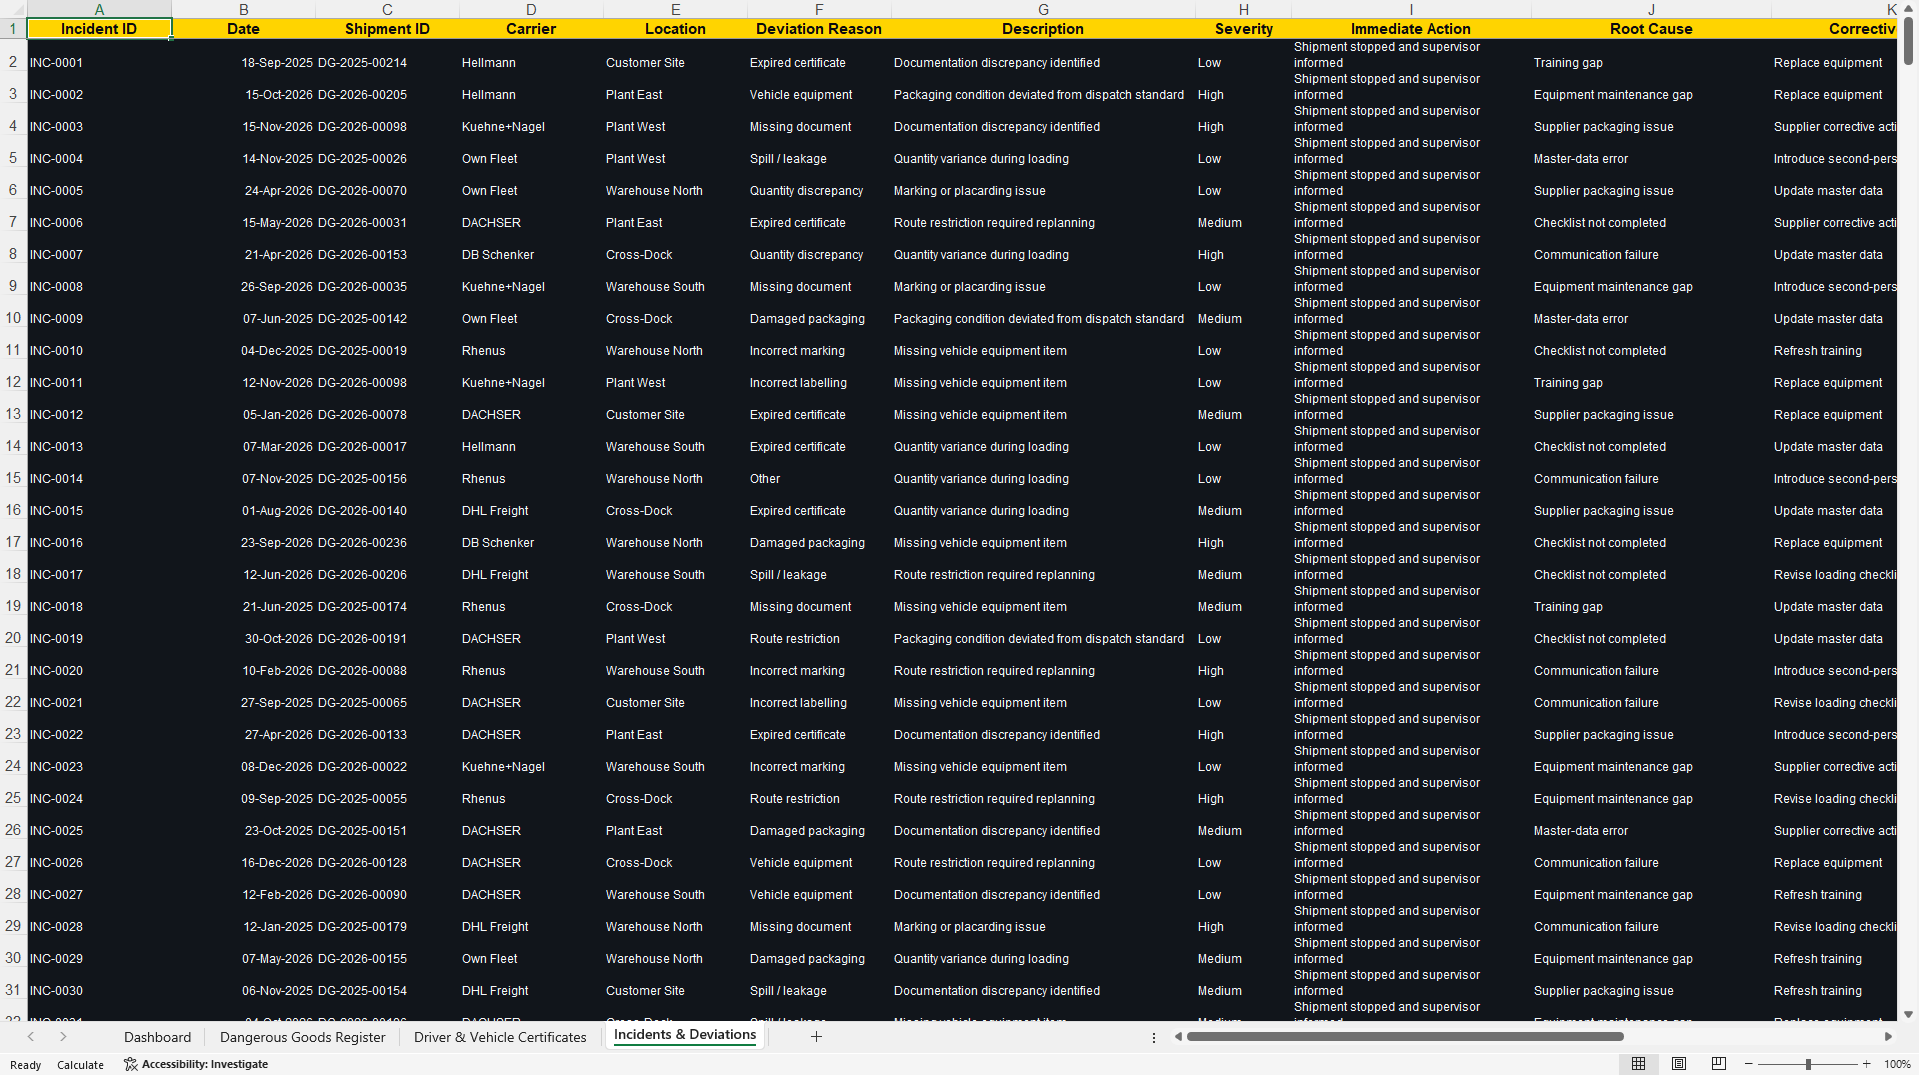Click the horizontal scrollbar thumb

click(x=1405, y=1037)
